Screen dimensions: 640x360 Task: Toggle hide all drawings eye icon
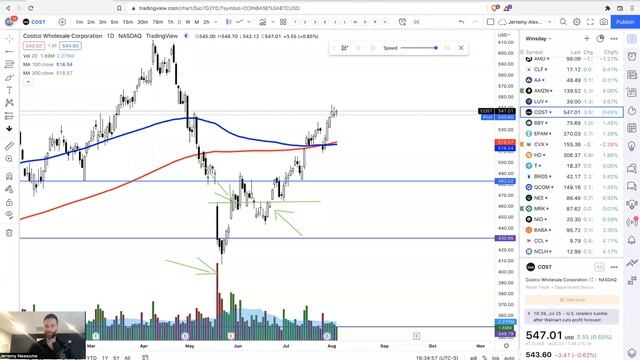(9, 215)
